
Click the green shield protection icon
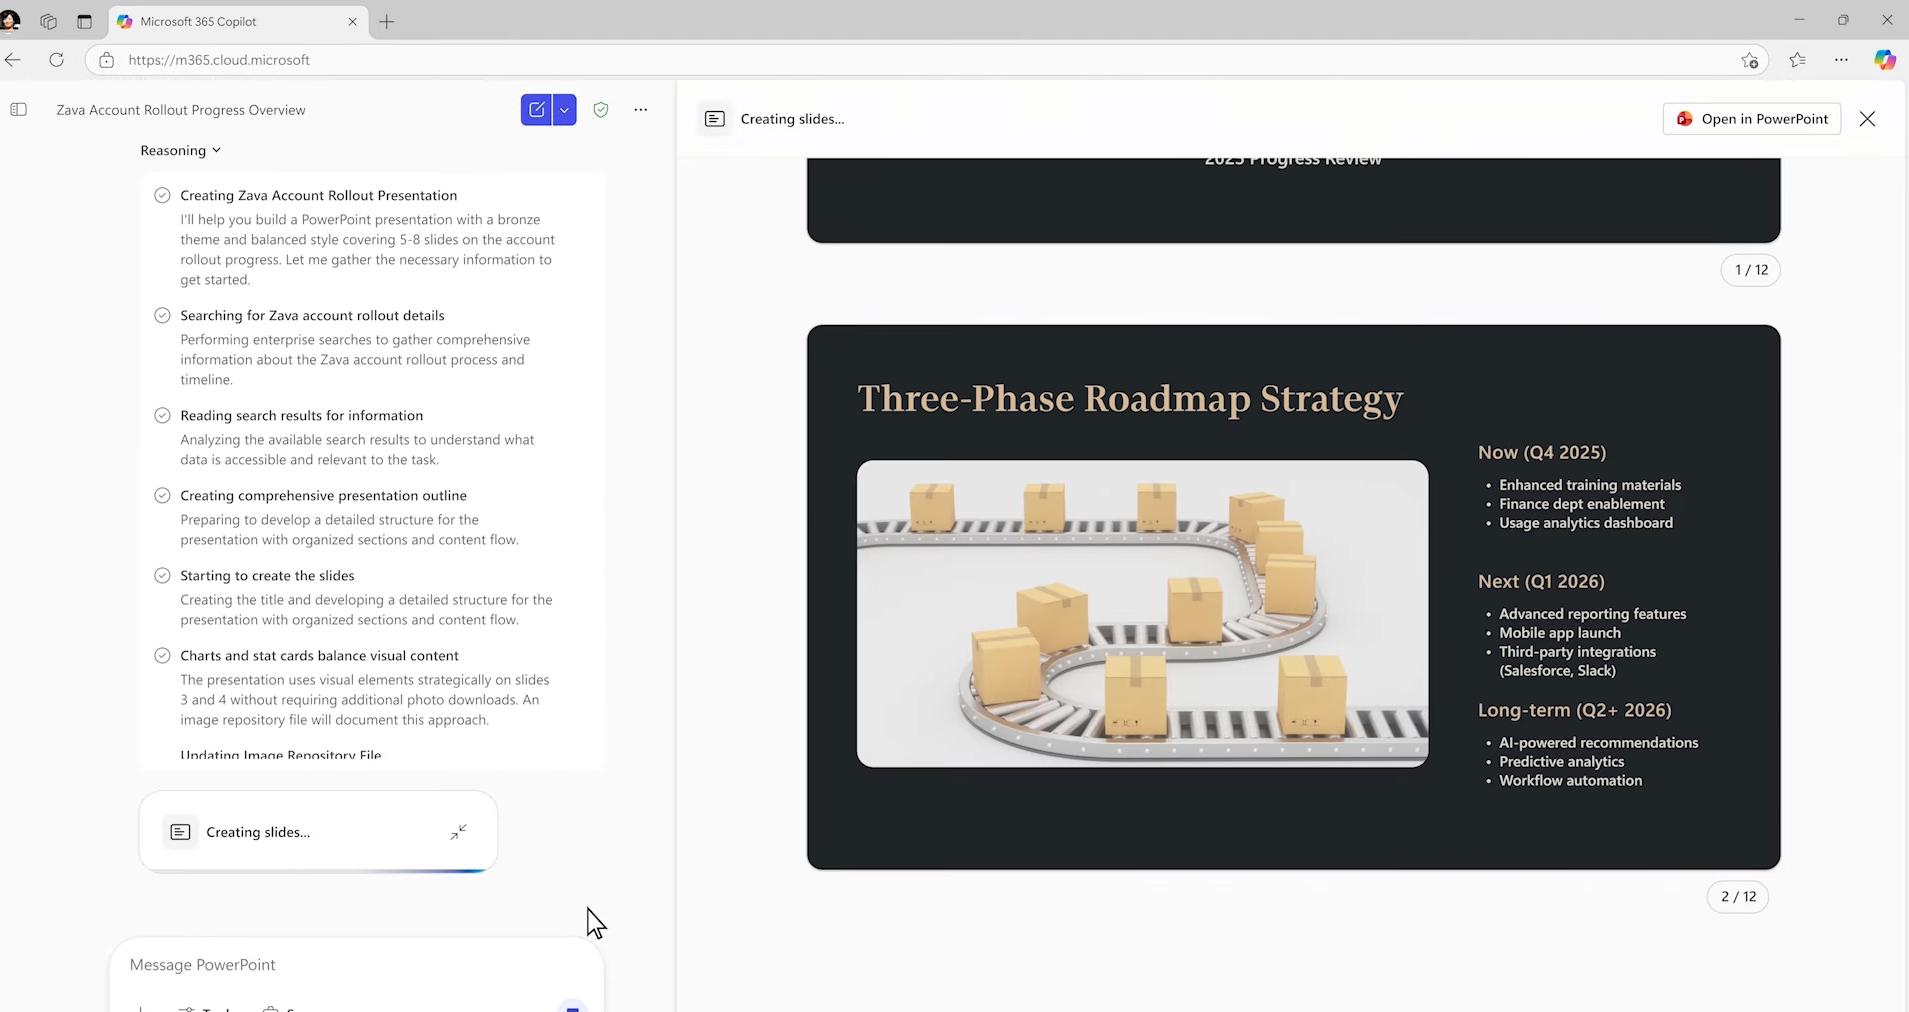pos(601,110)
